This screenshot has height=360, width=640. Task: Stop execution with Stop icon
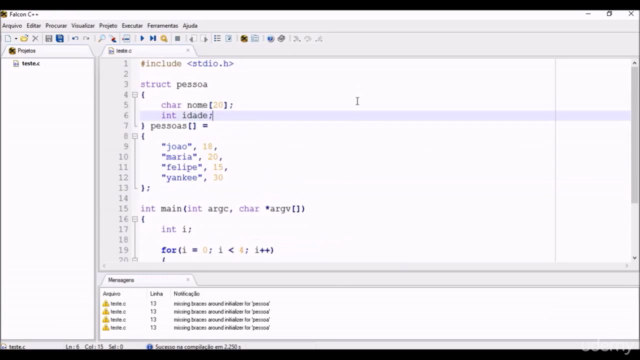click(178, 38)
